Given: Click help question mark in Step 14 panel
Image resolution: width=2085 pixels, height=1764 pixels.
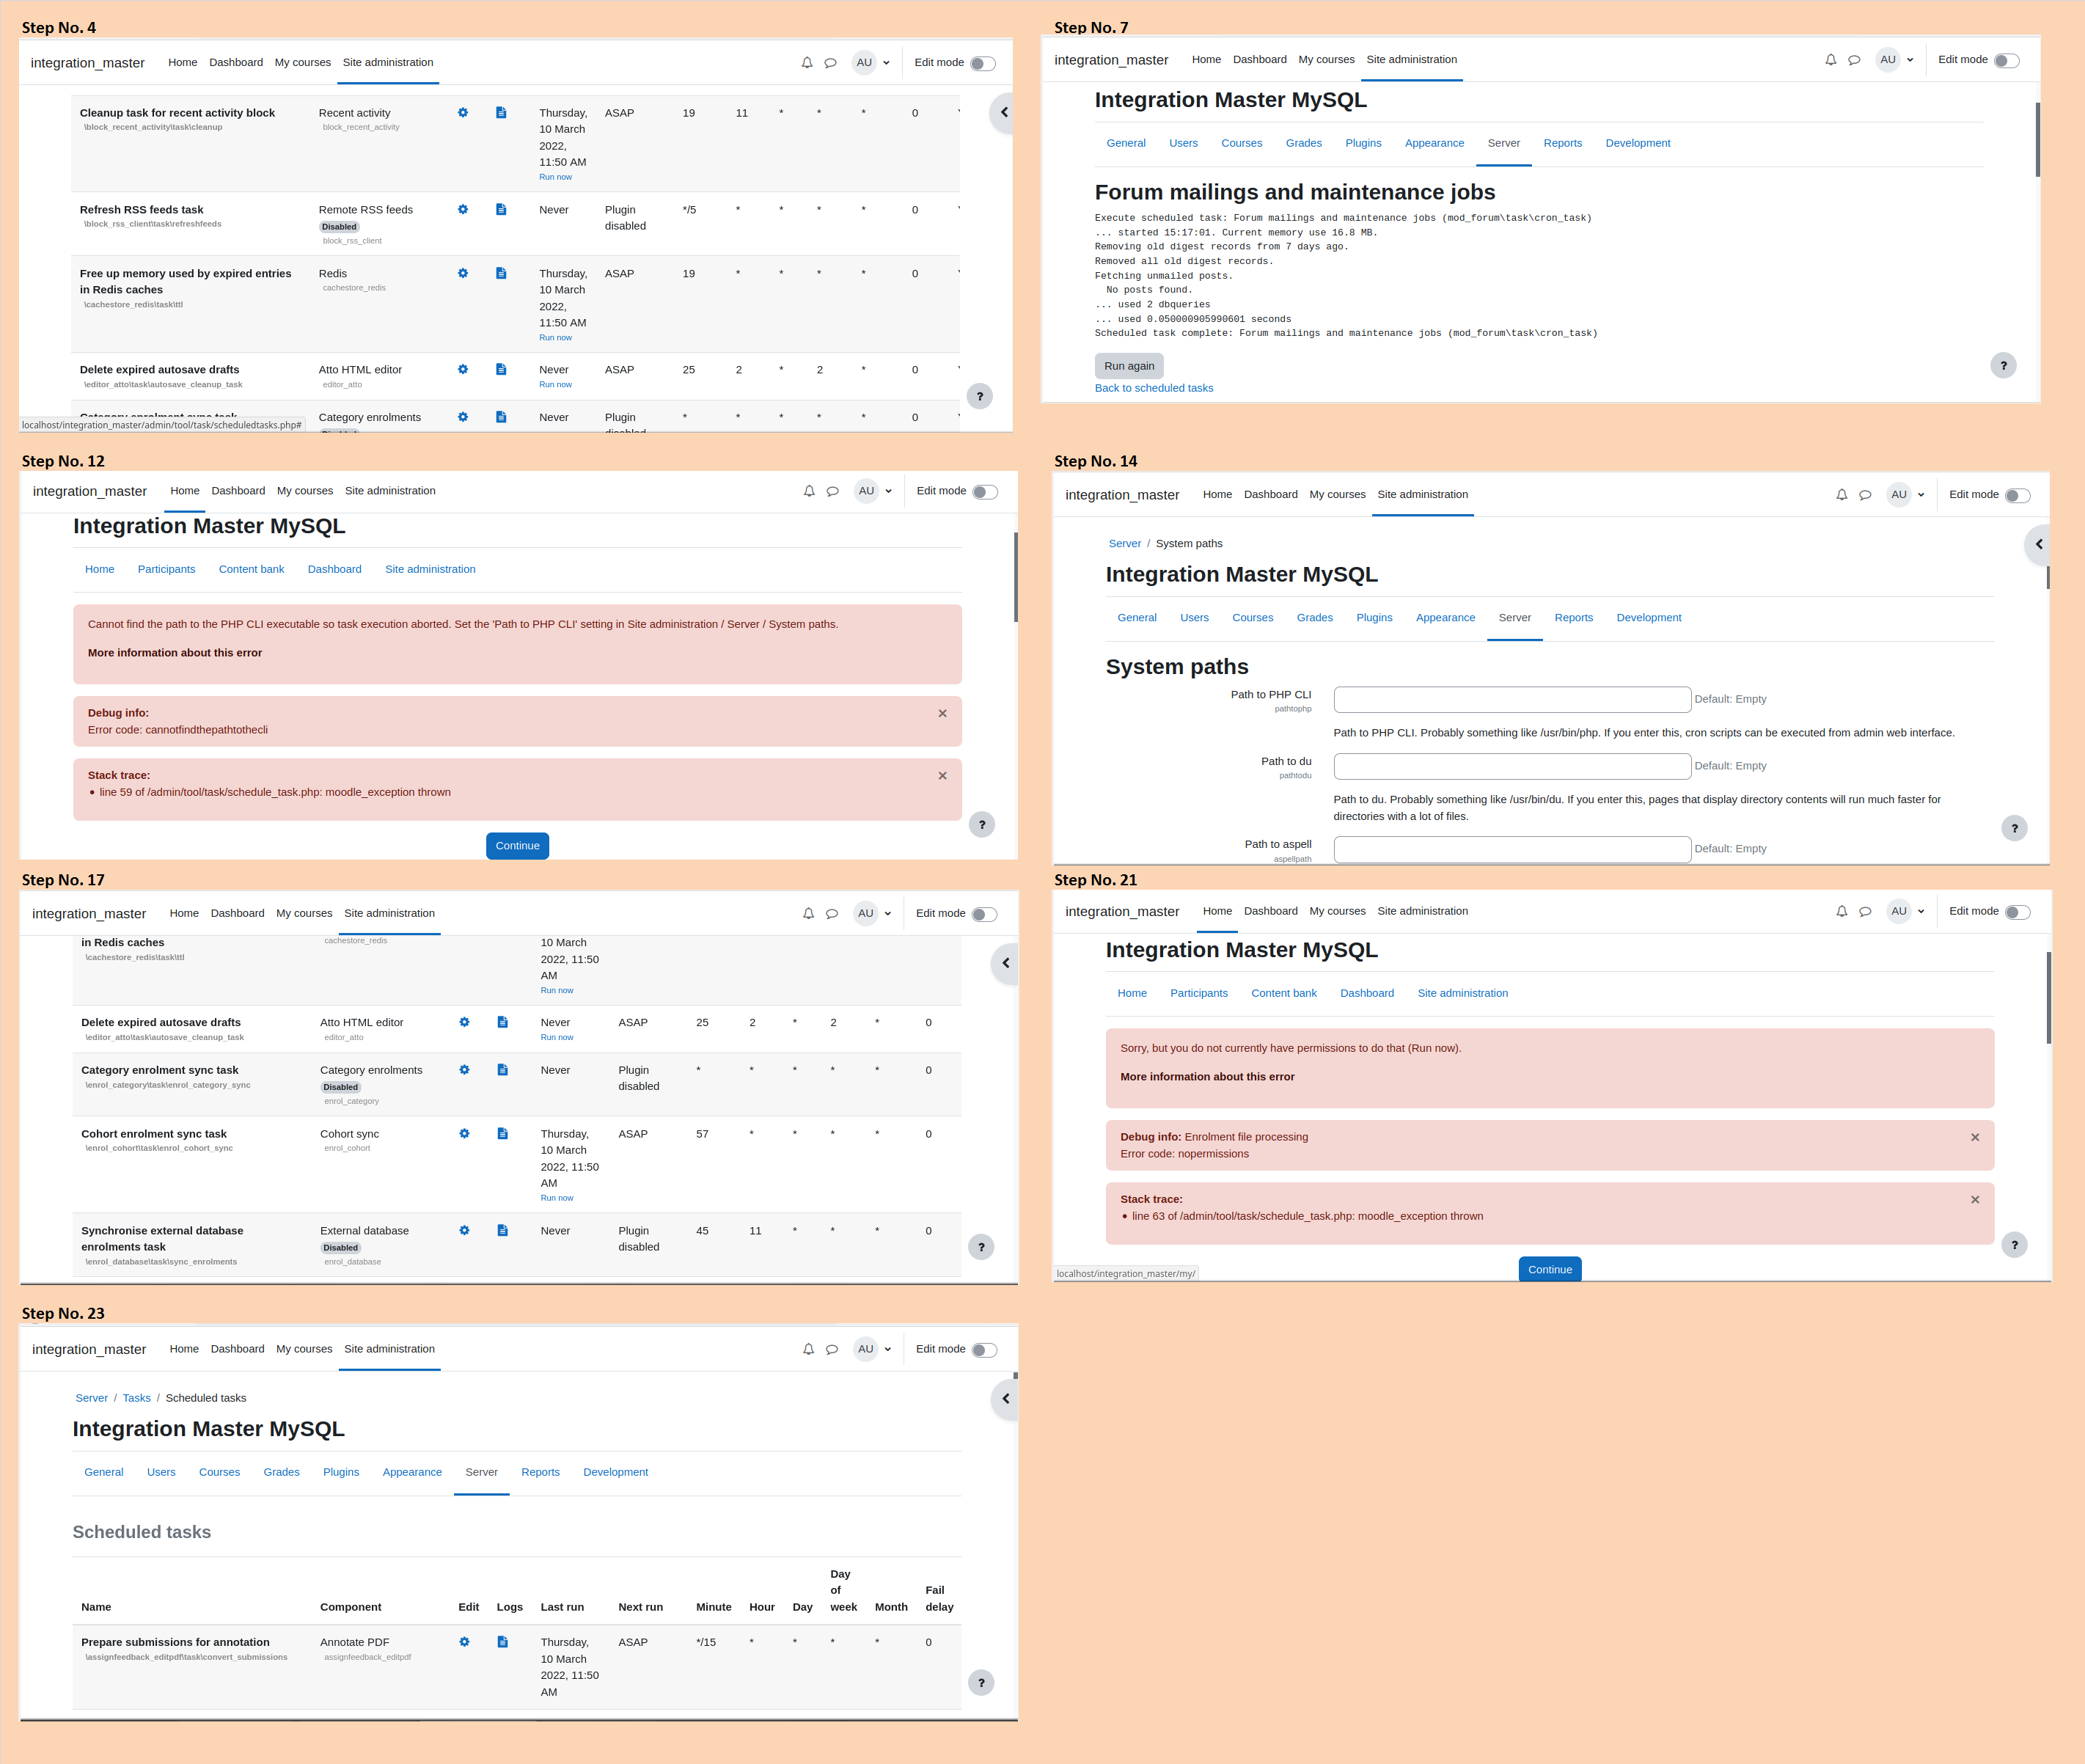Looking at the screenshot, I should [2015, 828].
